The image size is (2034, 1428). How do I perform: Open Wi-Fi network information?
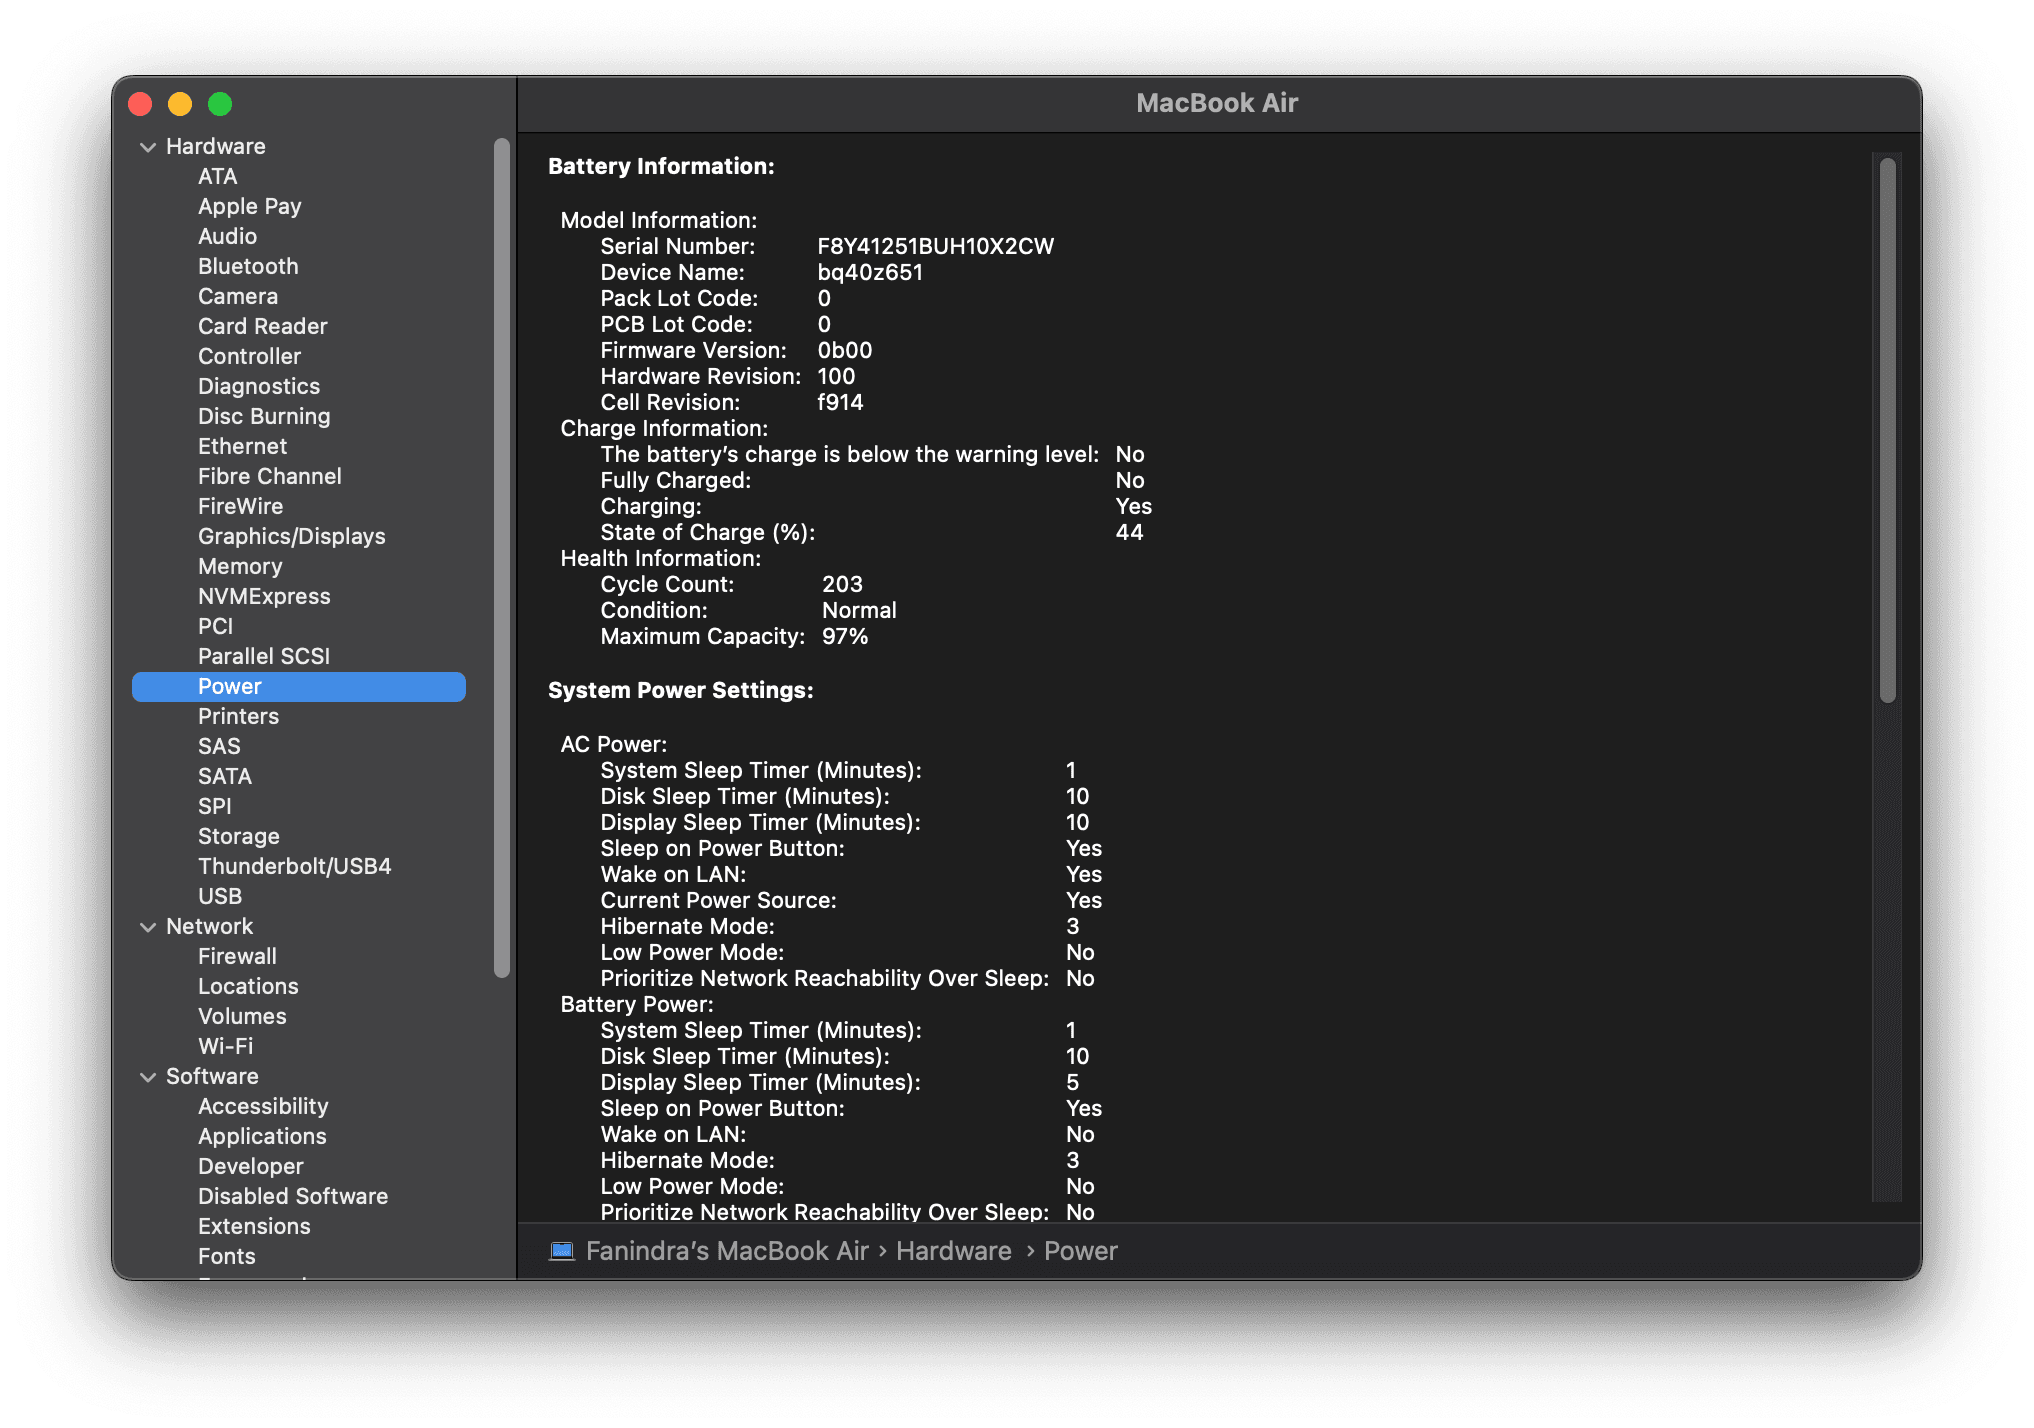225,1046
